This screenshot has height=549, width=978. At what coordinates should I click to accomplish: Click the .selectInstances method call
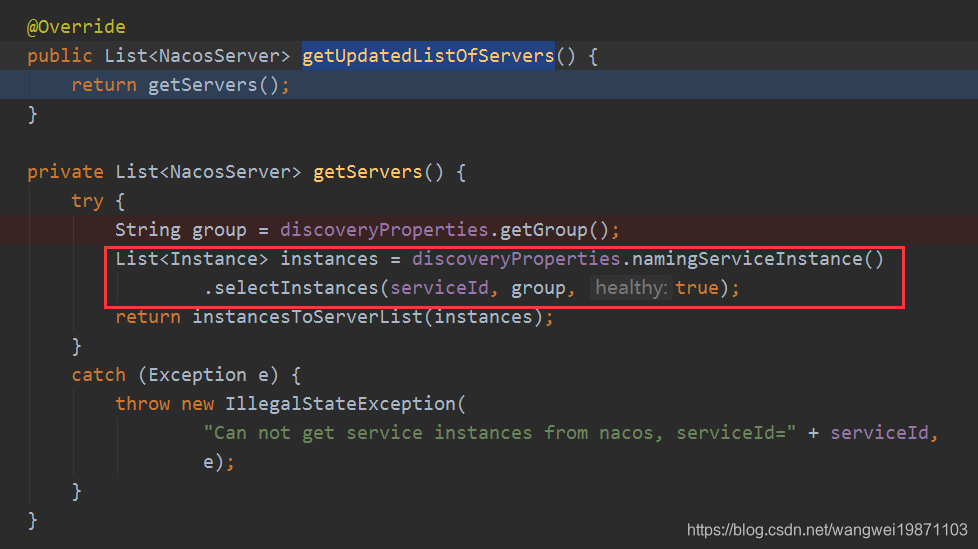tap(291, 288)
